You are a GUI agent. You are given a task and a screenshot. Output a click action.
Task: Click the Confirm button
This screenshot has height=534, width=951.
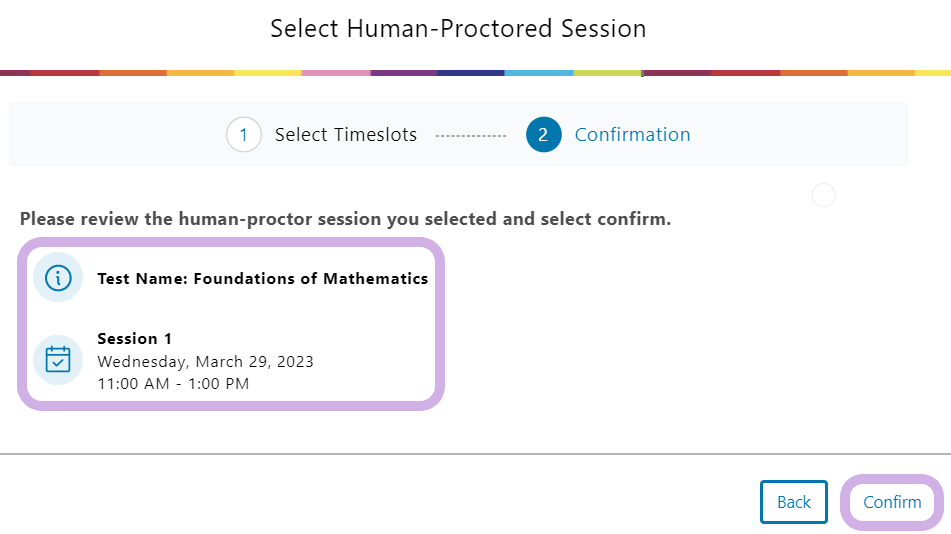click(x=892, y=502)
